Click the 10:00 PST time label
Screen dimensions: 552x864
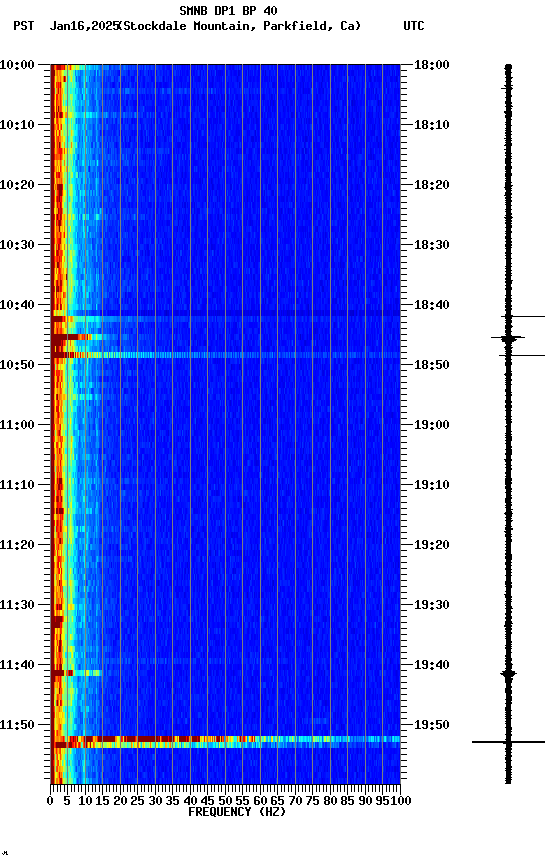(17, 65)
